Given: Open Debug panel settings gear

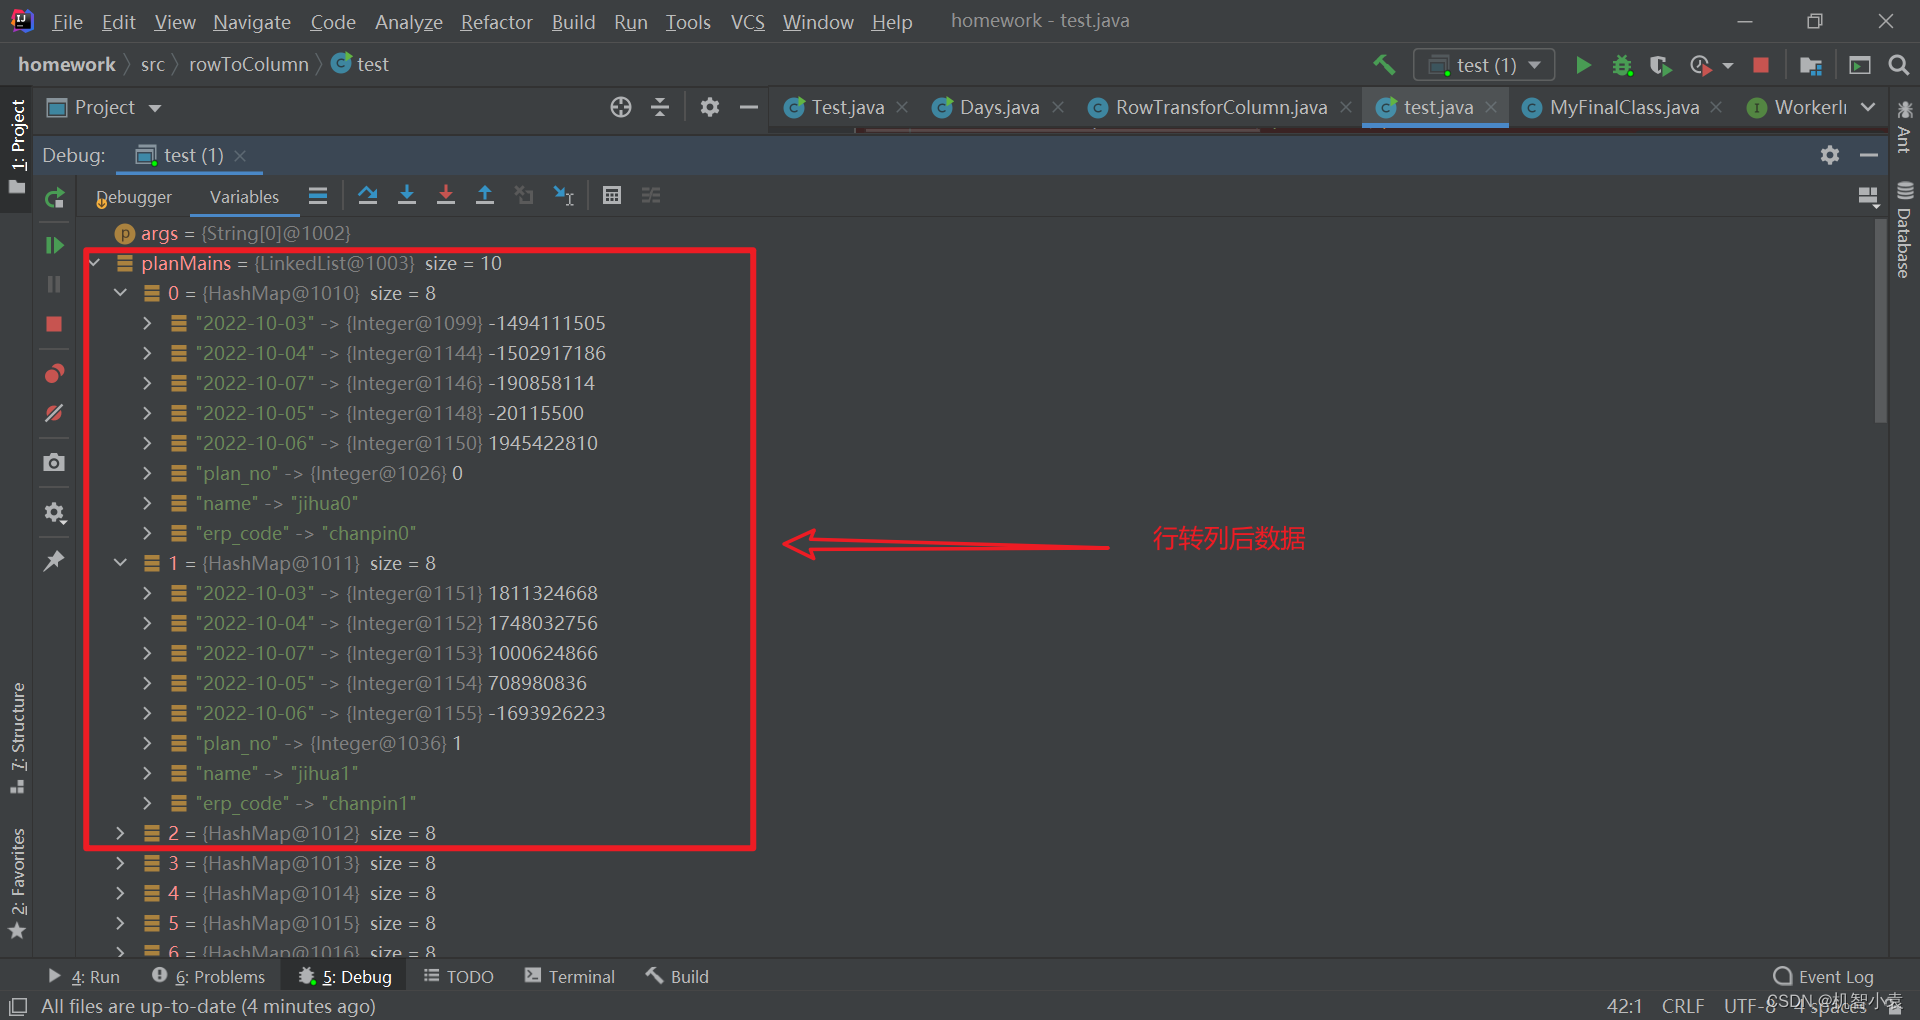Looking at the screenshot, I should click(x=1830, y=155).
